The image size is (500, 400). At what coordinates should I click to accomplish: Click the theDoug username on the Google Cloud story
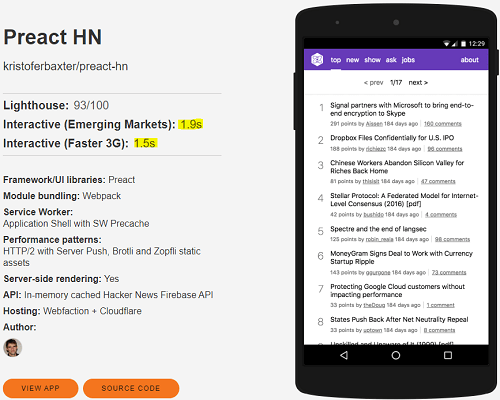[374, 305]
